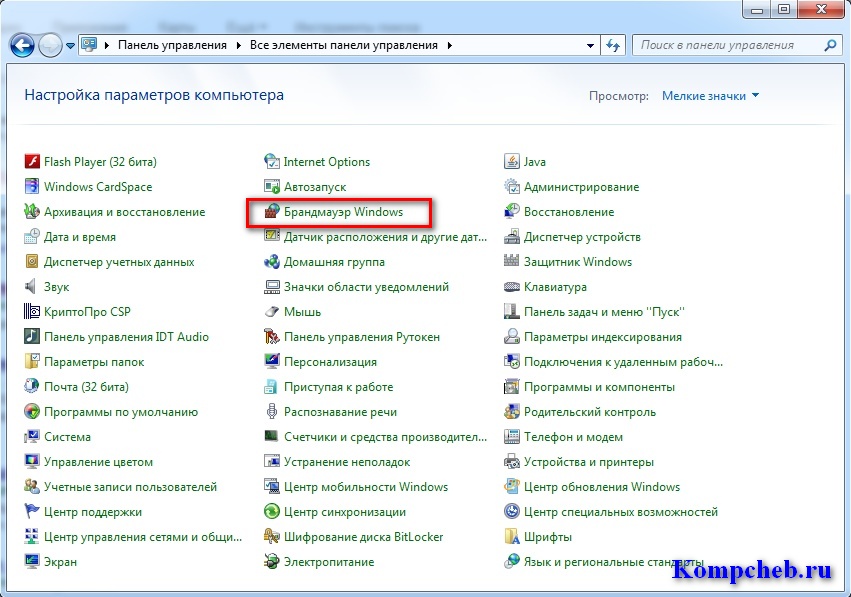Open the Центр синхронизации green icon
This screenshot has width=851, height=597.
(x=271, y=512)
